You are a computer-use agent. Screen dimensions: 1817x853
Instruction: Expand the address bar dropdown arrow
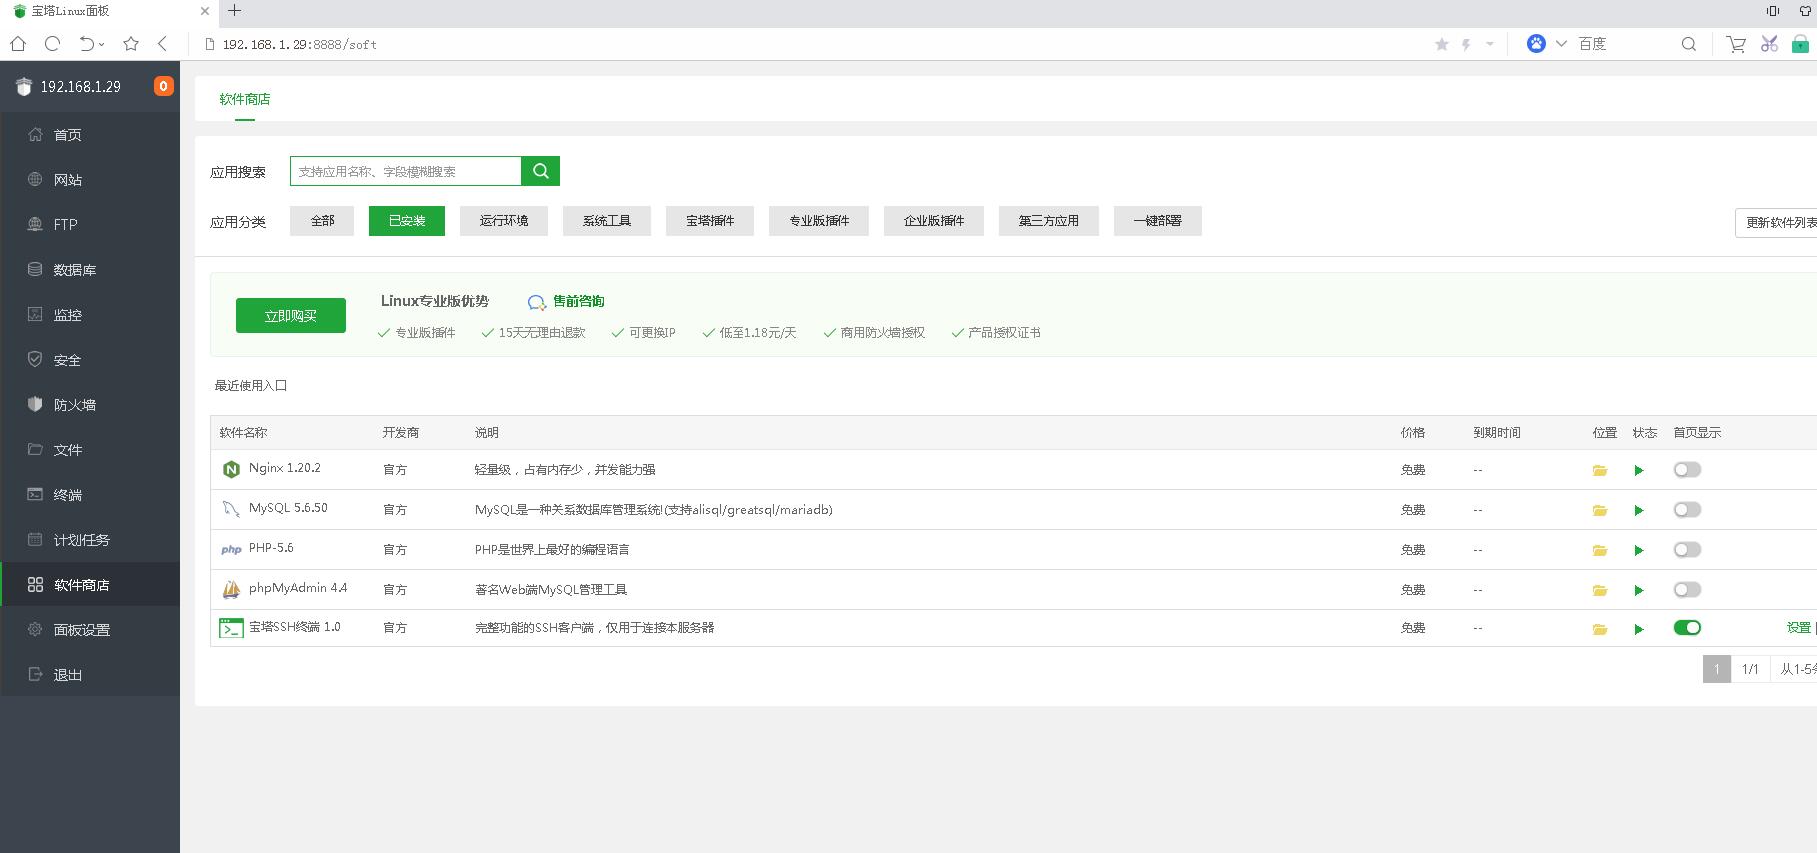click(1490, 44)
